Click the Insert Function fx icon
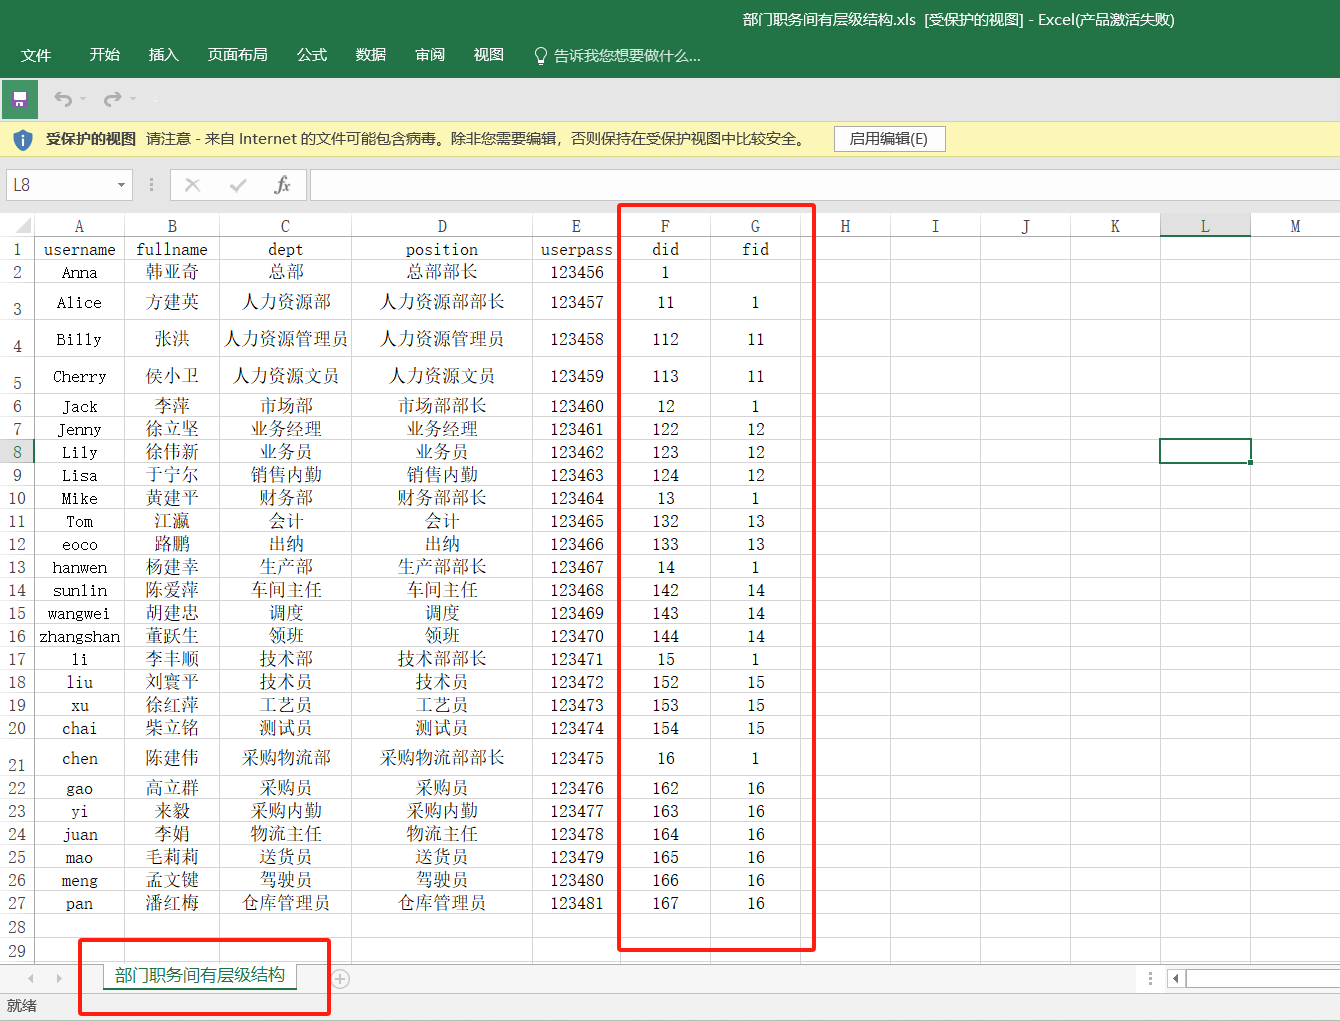Viewport: 1340px width, 1021px height. [282, 185]
